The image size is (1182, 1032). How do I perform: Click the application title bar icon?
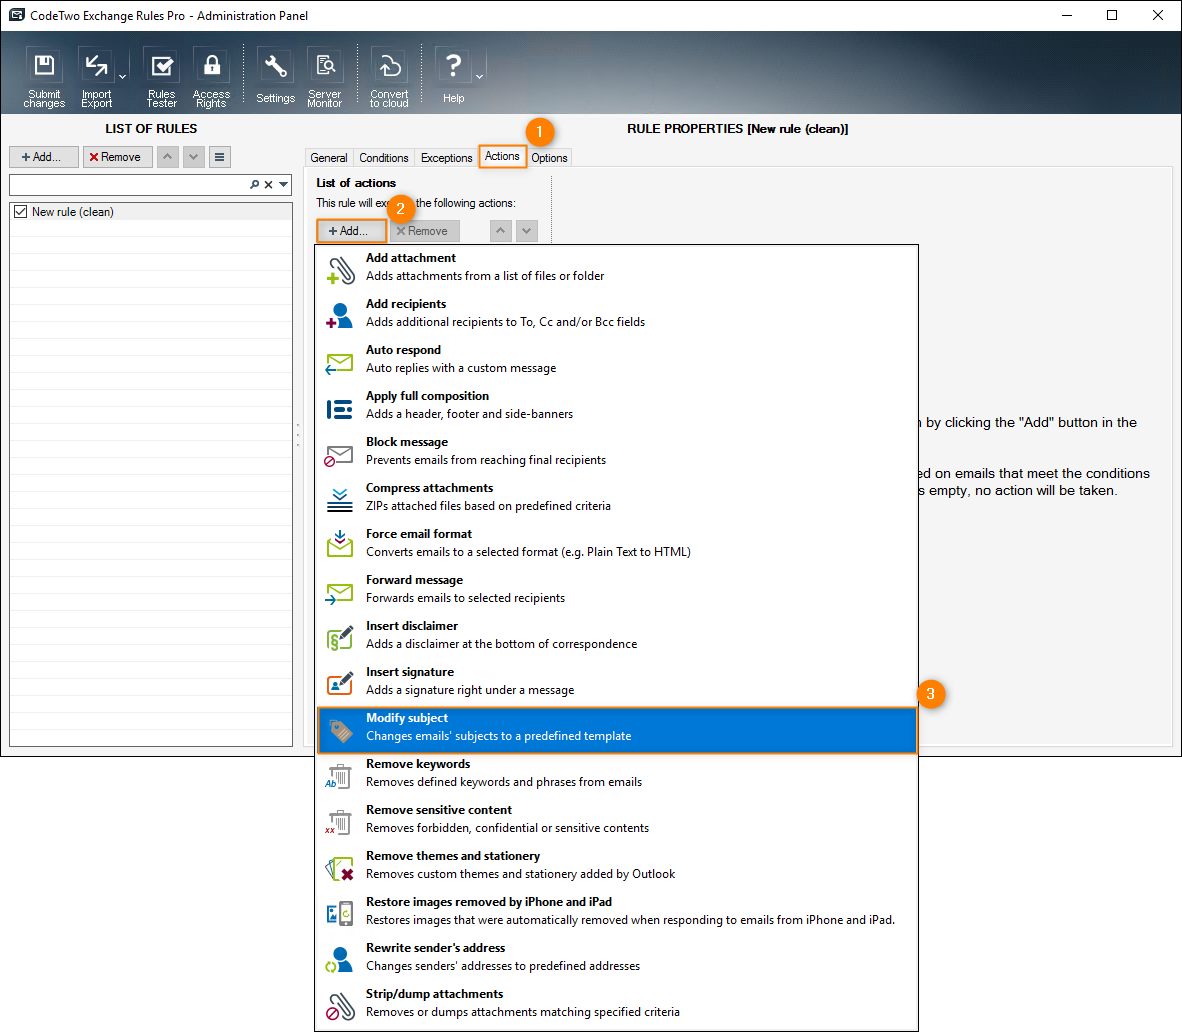pyautogui.click(x=17, y=15)
